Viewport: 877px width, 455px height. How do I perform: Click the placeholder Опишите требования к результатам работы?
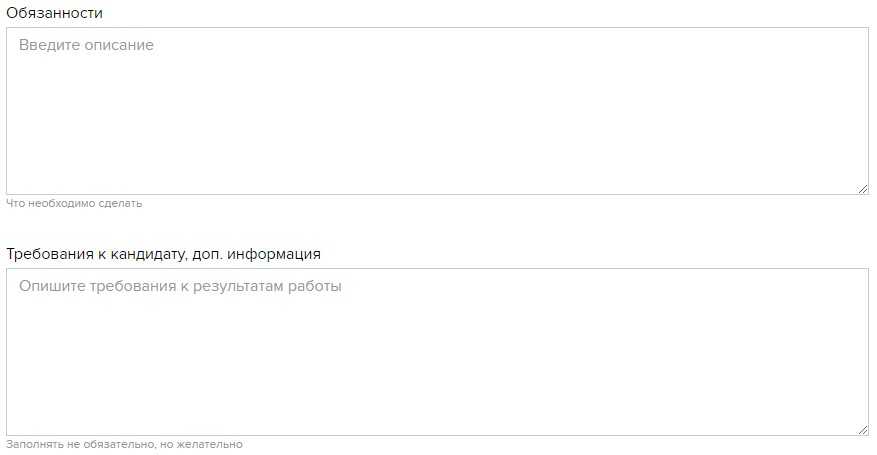click(x=180, y=286)
